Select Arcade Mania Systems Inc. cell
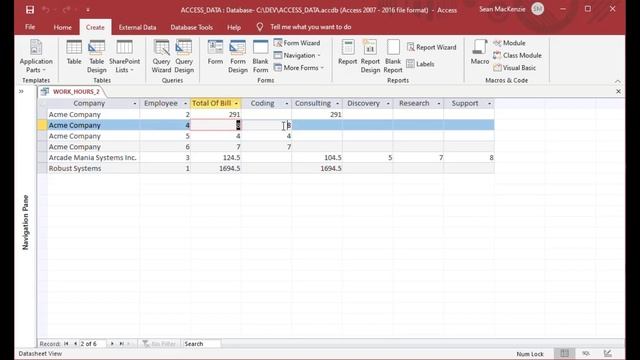The image size is (640, 360). coord(93,158)
